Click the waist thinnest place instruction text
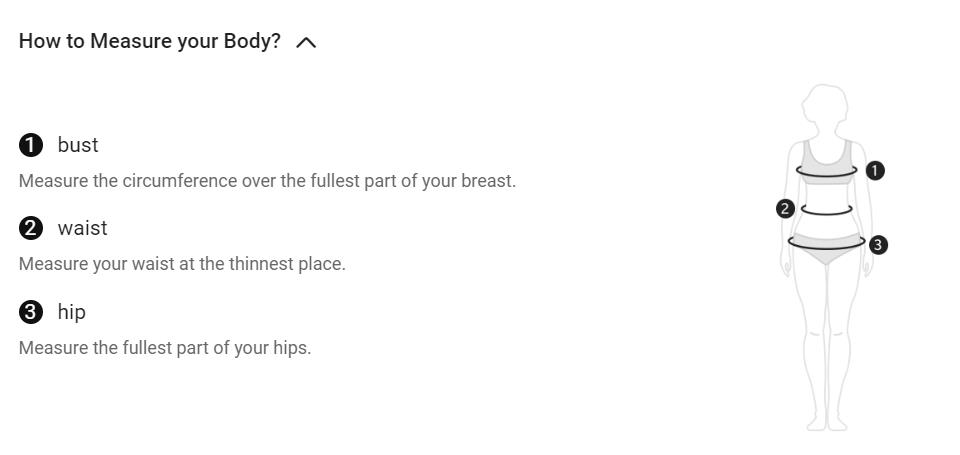Screen dimensions: 960x455 point(182,264)
